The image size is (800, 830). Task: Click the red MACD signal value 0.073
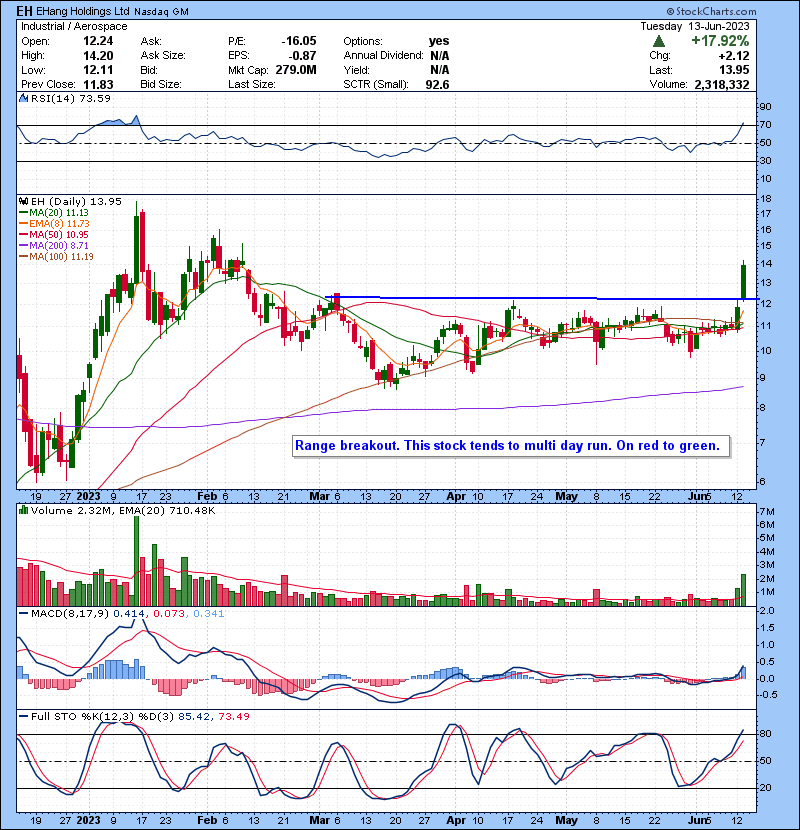point(169,614)
